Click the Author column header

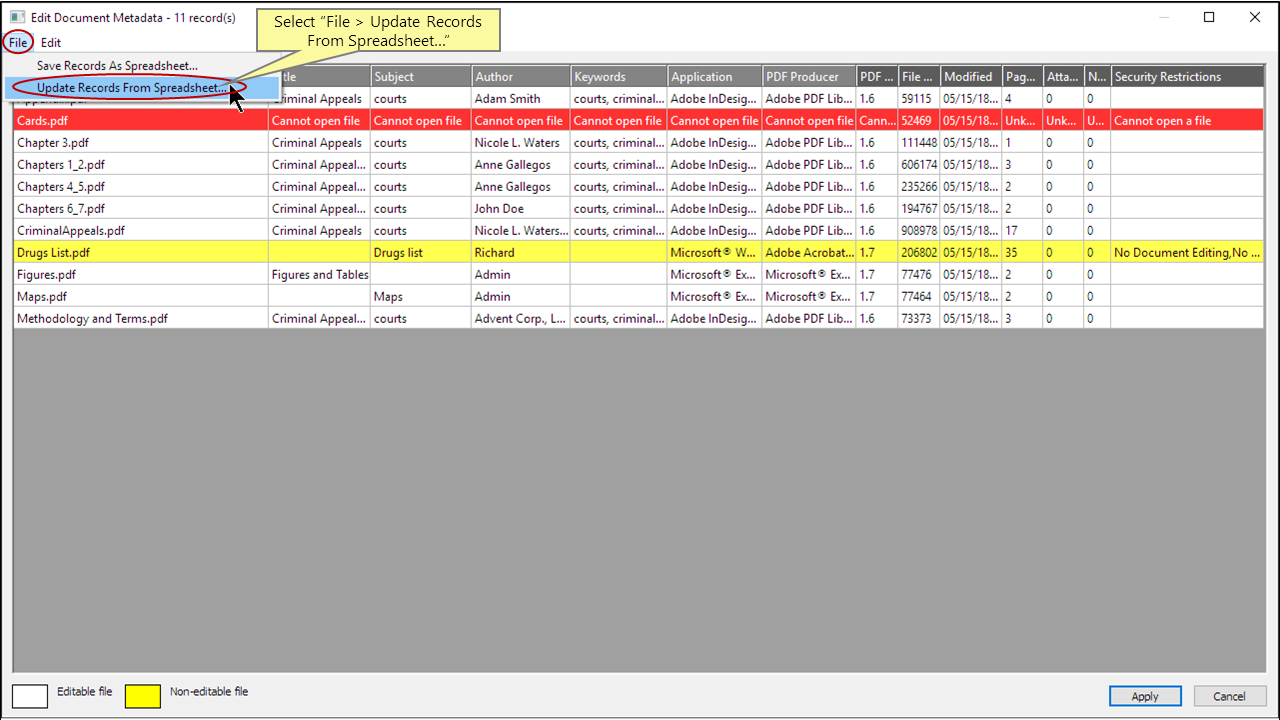(x=520, y=76)
